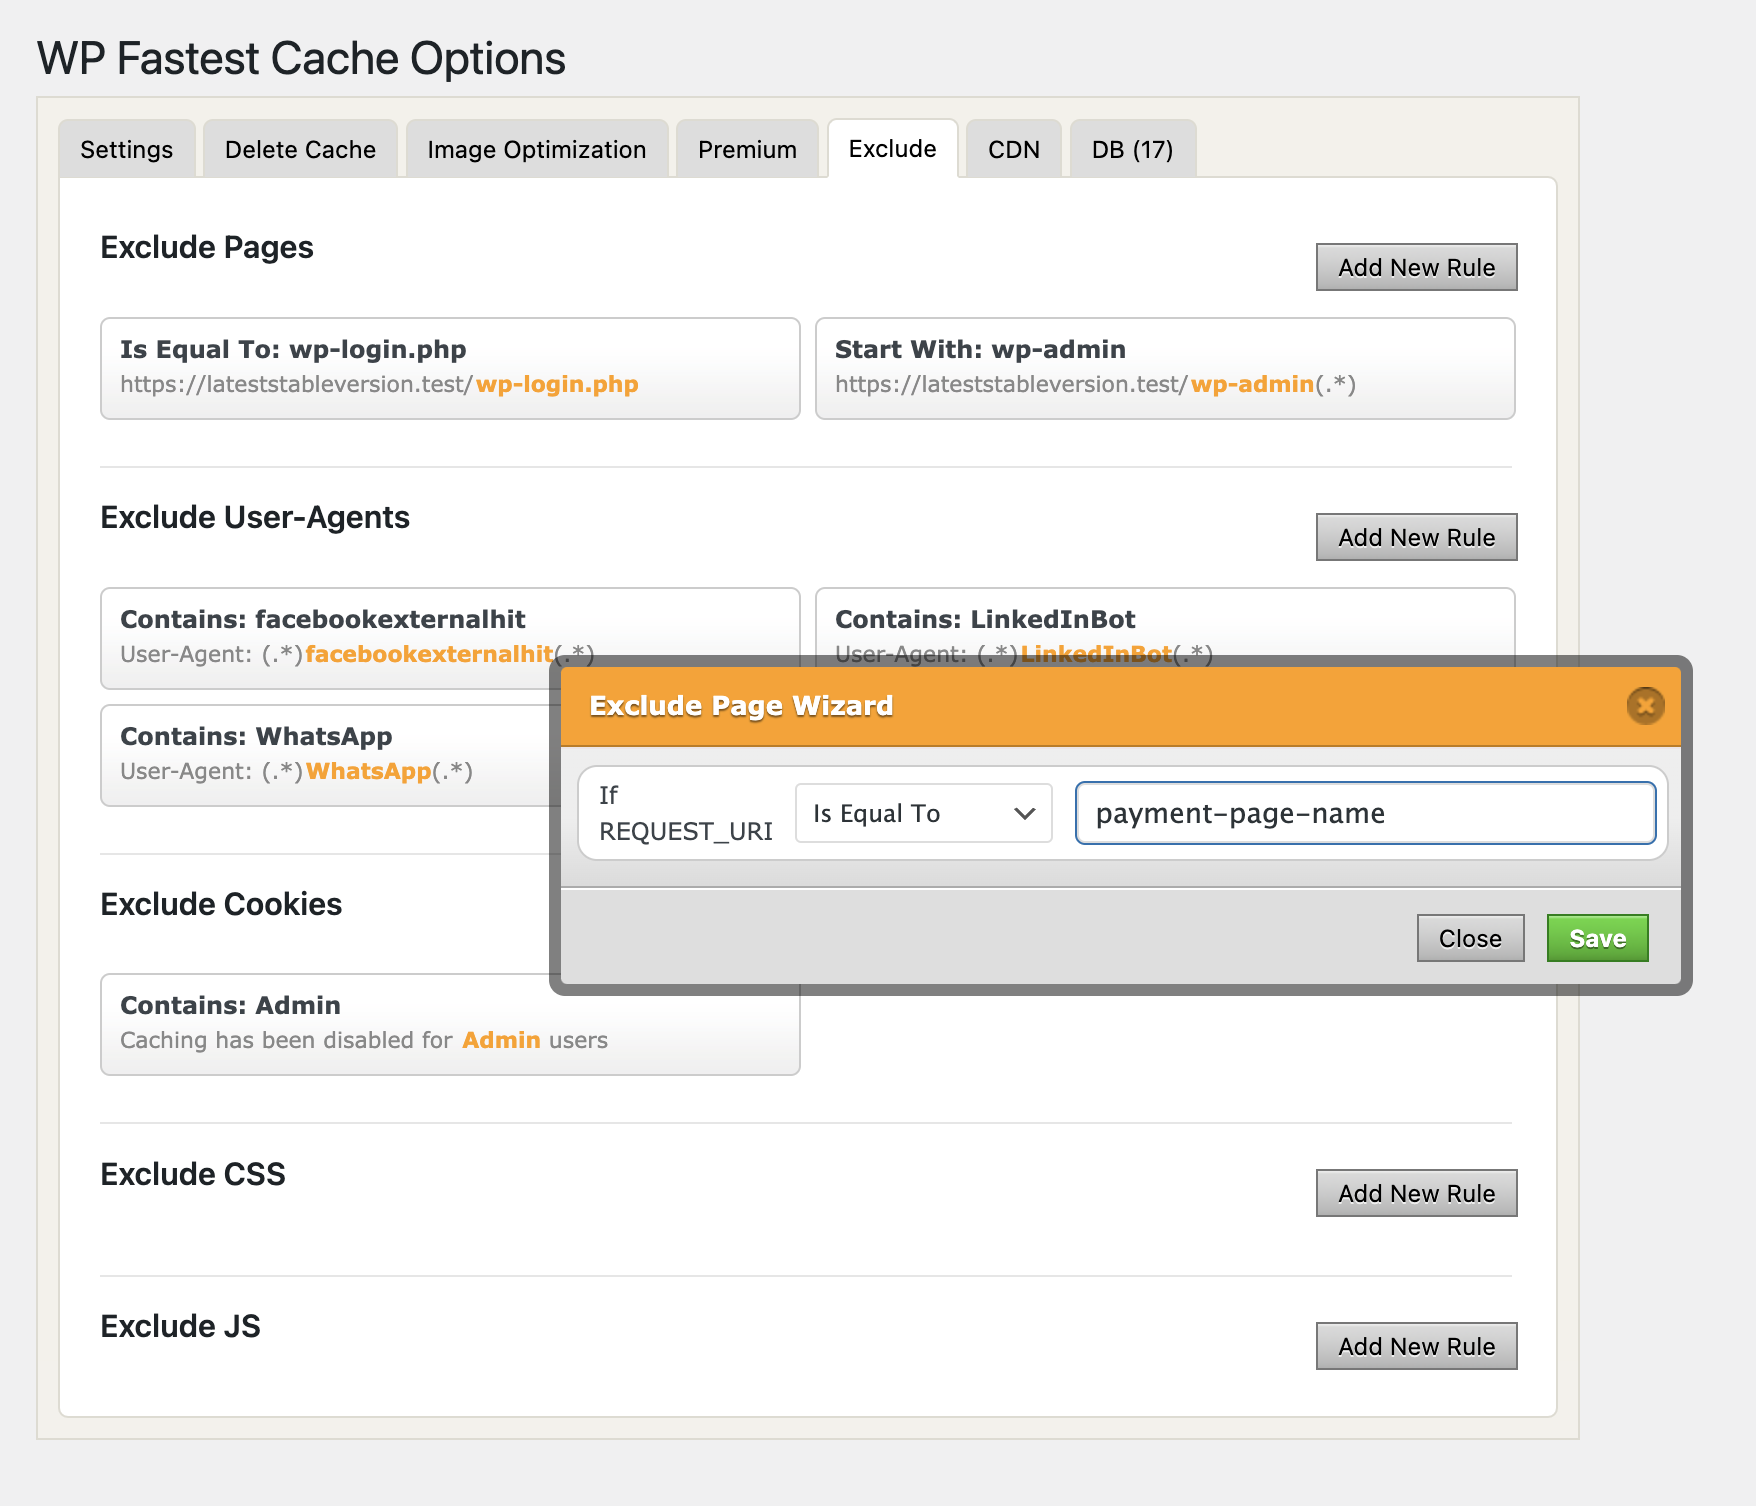
Task: Open the 'Is Equal To' condition dropdown
Action: [922, 813]
